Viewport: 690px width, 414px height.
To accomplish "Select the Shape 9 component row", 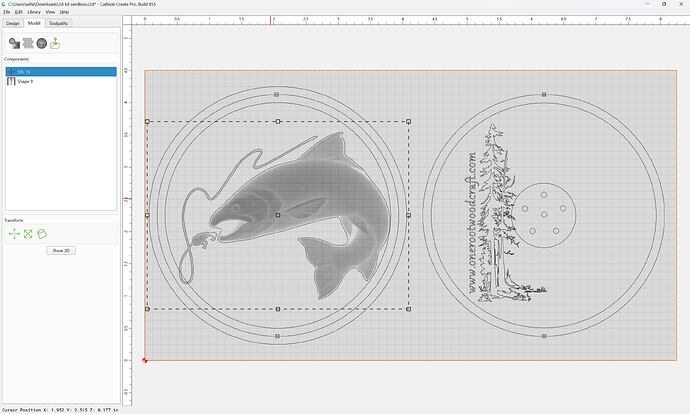I will point(61,81).
